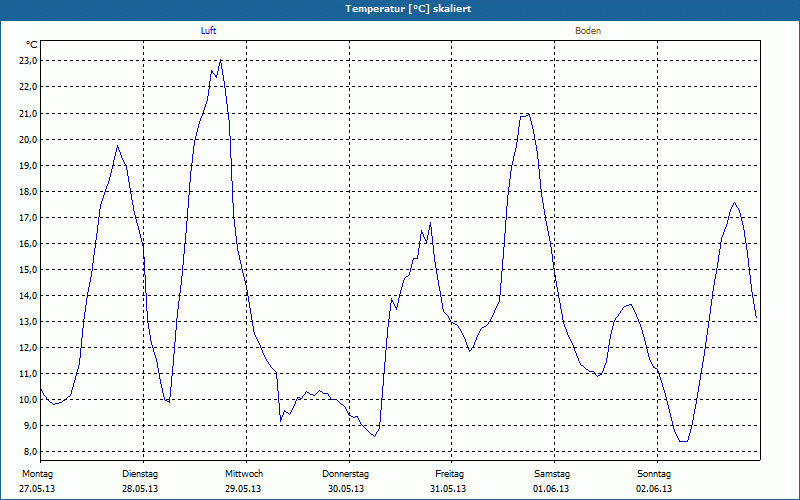Click the 21,0 temperature peak before Samstag

[529, 114]
